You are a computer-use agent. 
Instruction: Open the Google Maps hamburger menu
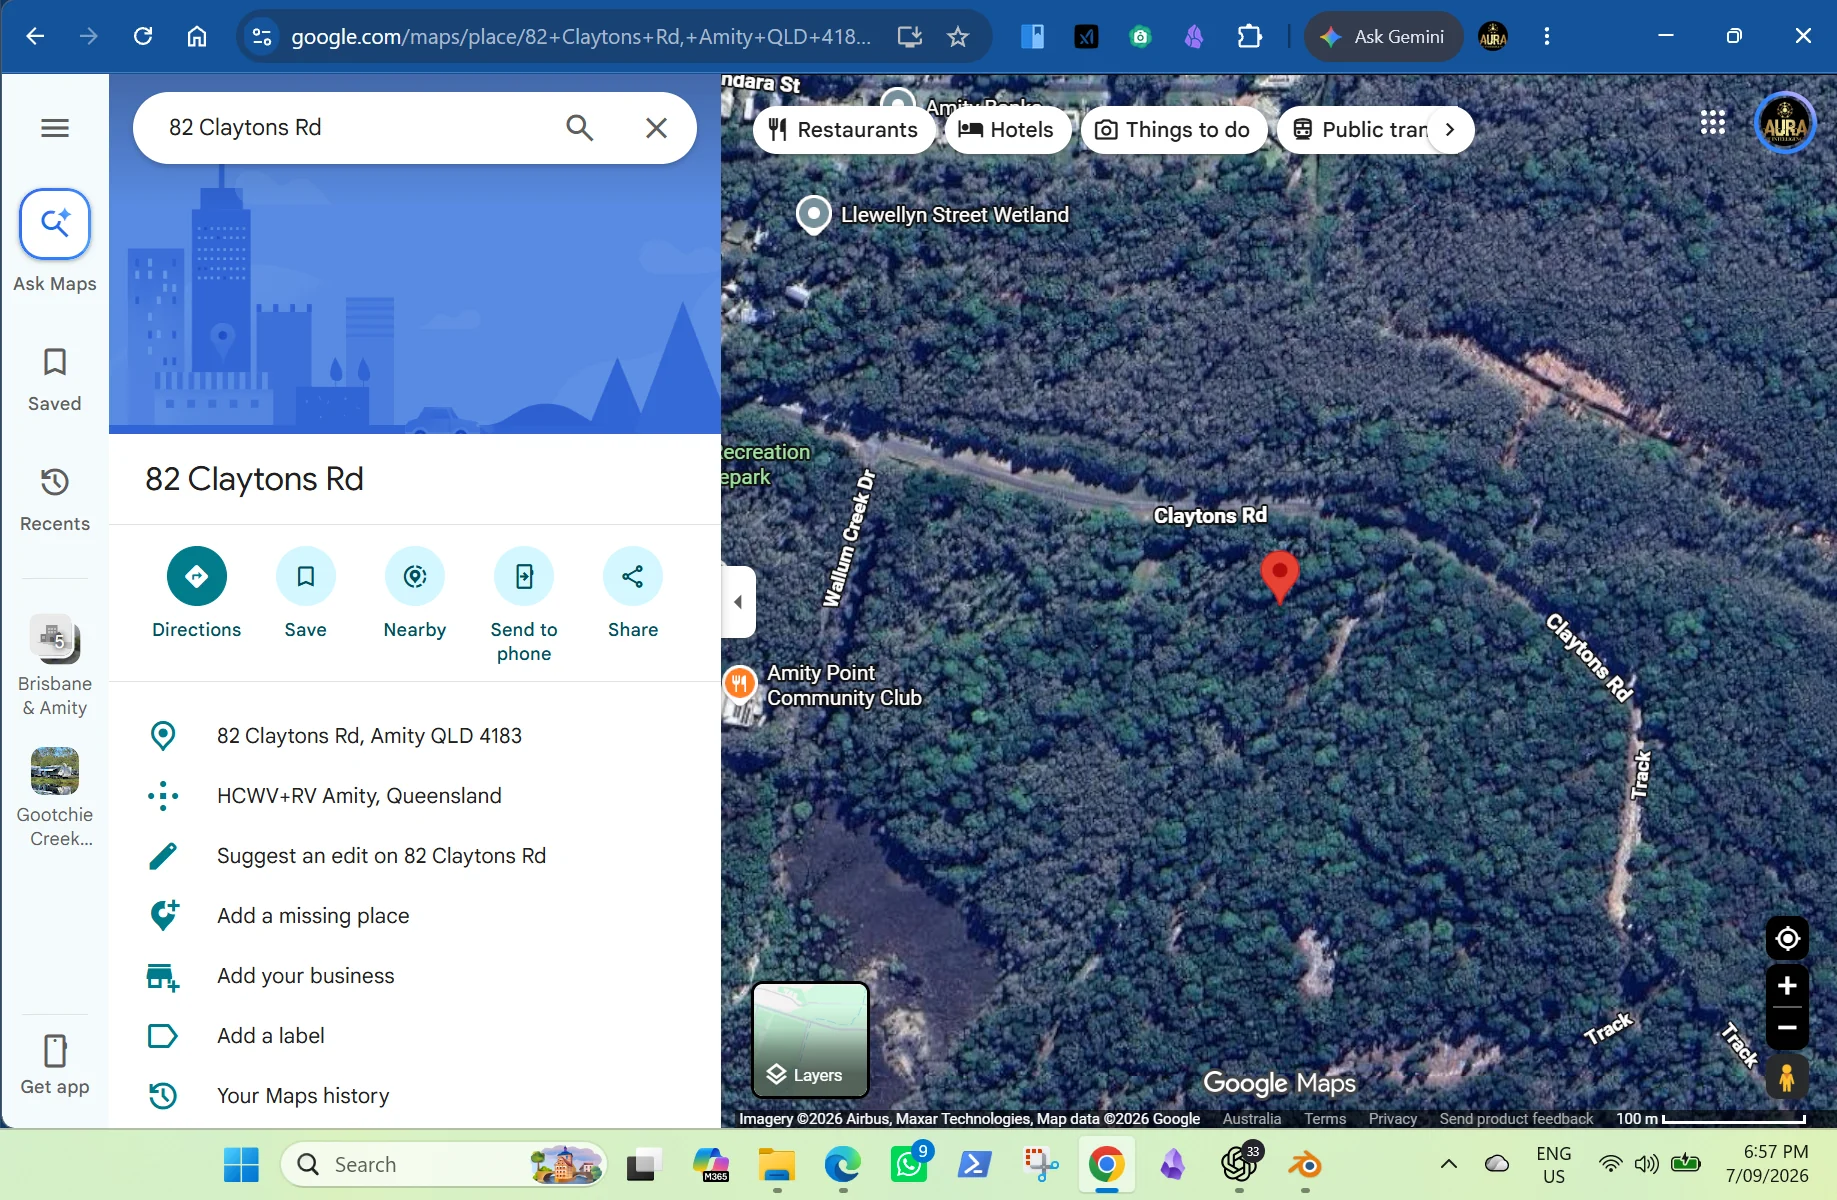55,128
